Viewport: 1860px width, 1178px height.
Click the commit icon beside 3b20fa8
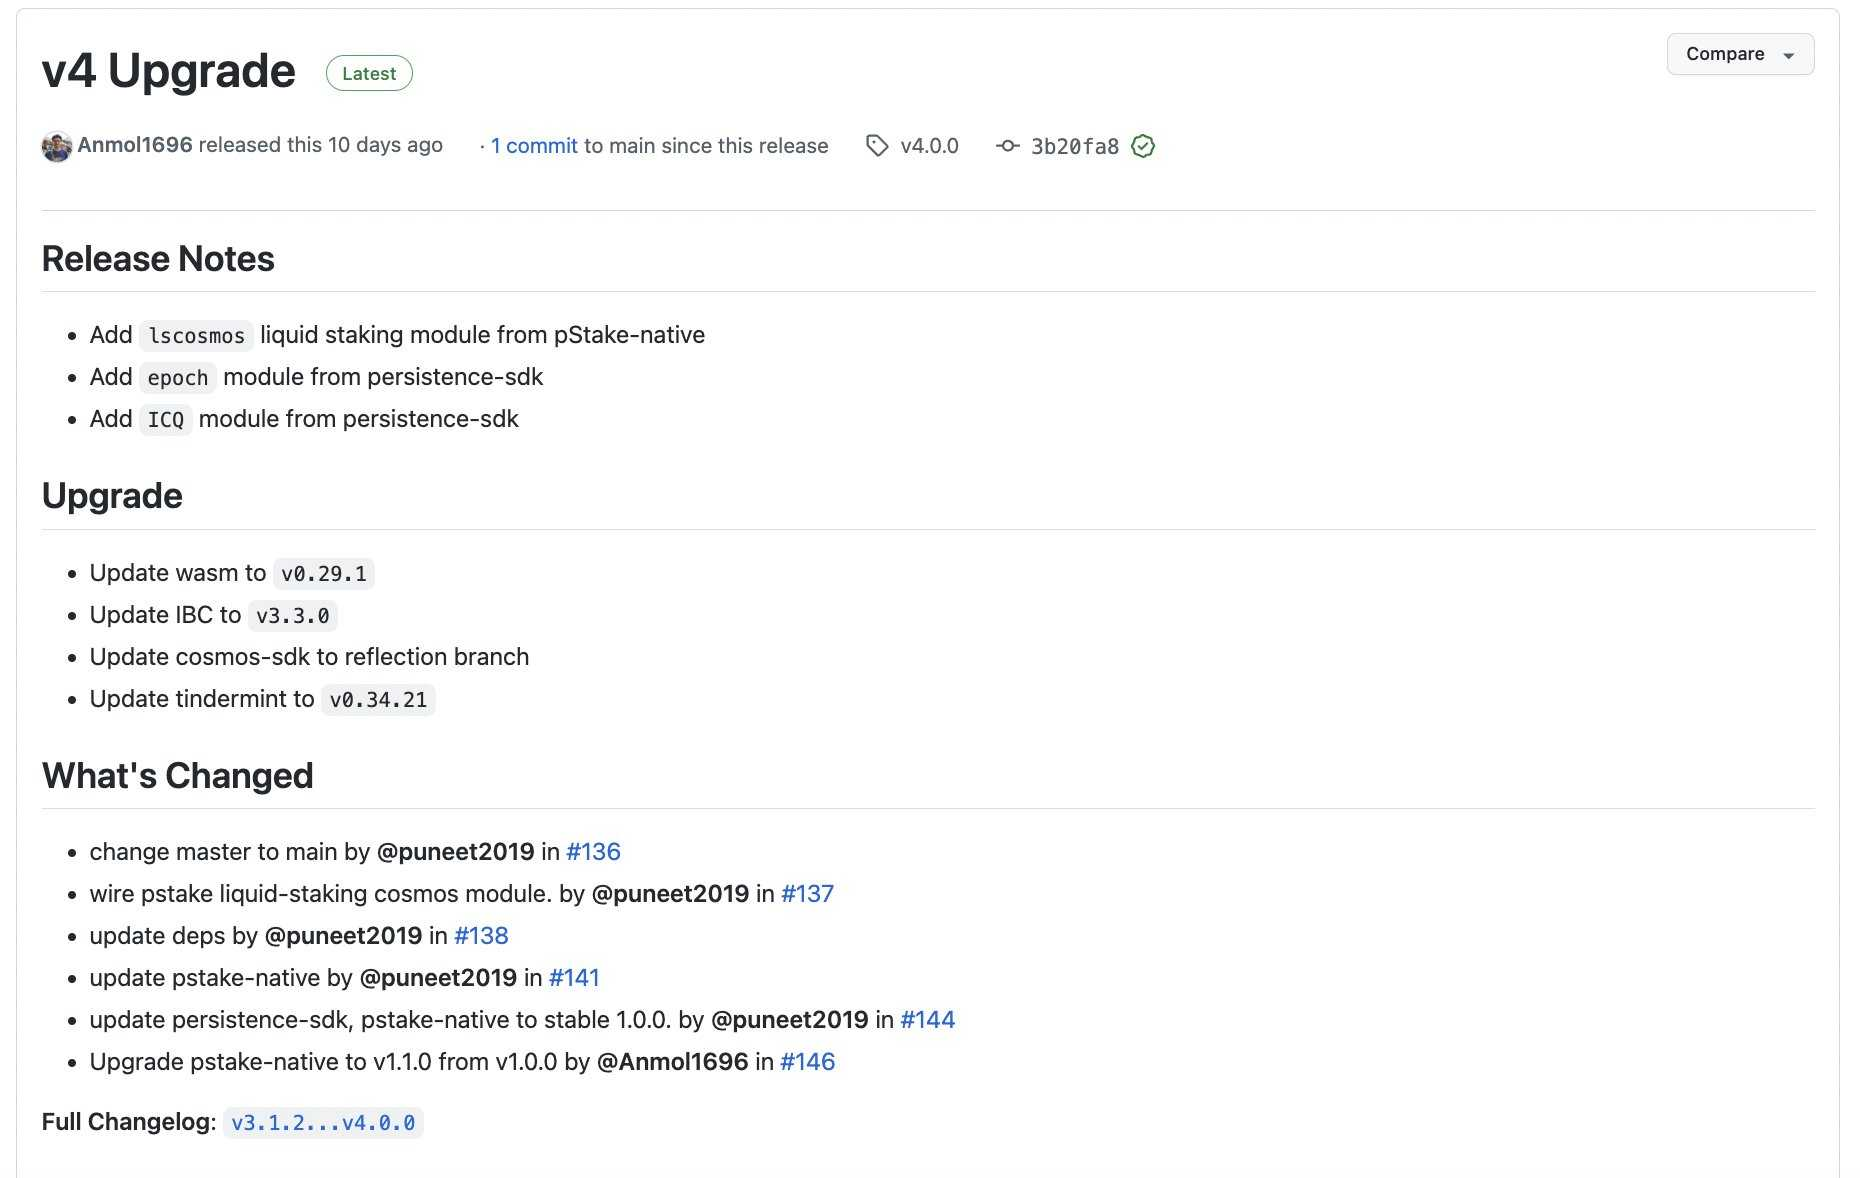(1008, 146)
